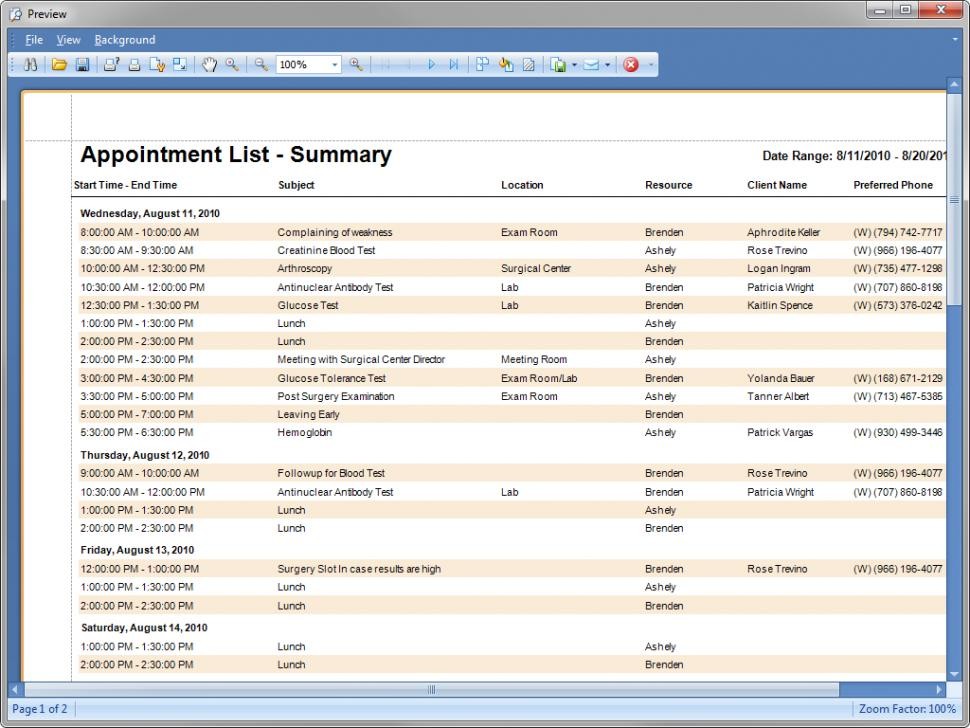Viewport: 970px width, 728px height.
Task: Select the Magnifier tool
Action: click(232, 64)
